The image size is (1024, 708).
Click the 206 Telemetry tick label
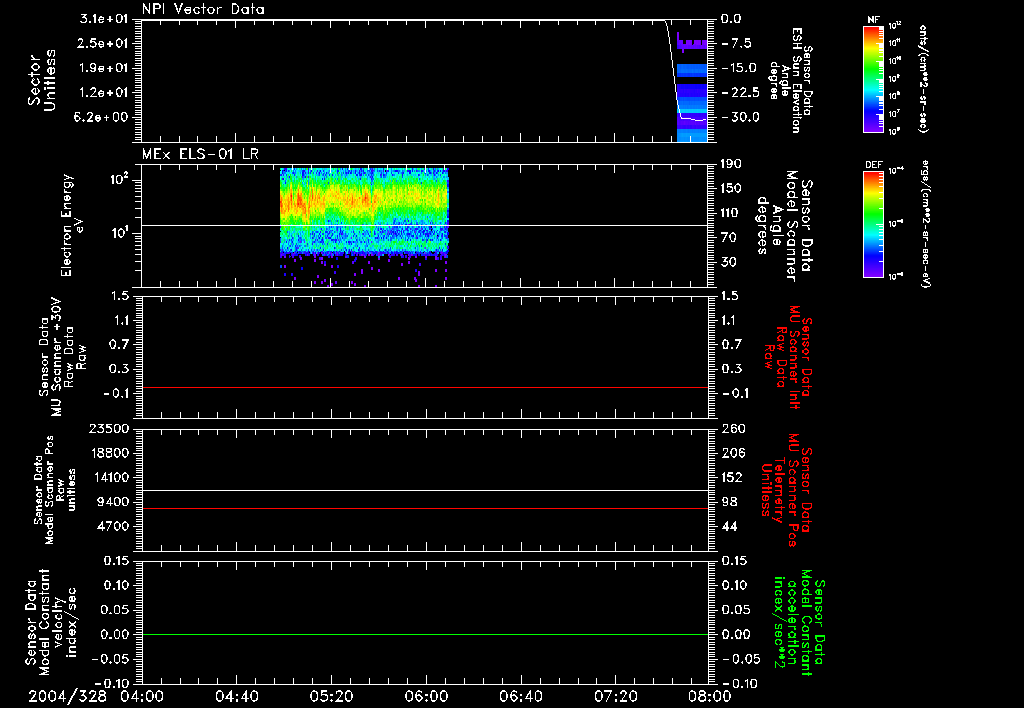point(732,453)
